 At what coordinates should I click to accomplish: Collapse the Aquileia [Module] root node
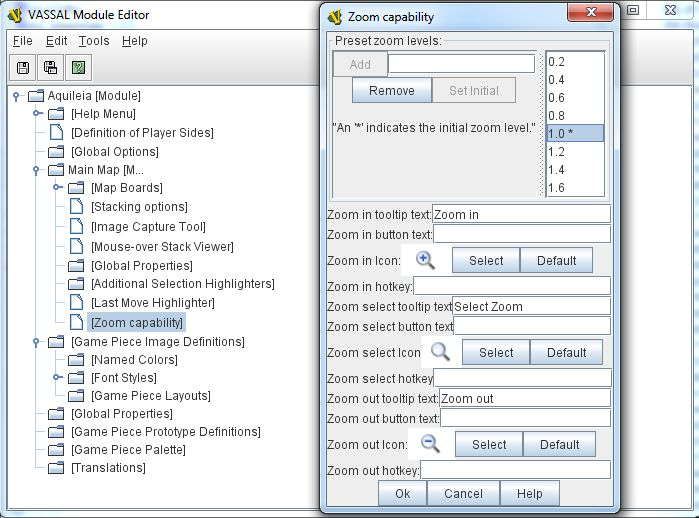[16, 96]
